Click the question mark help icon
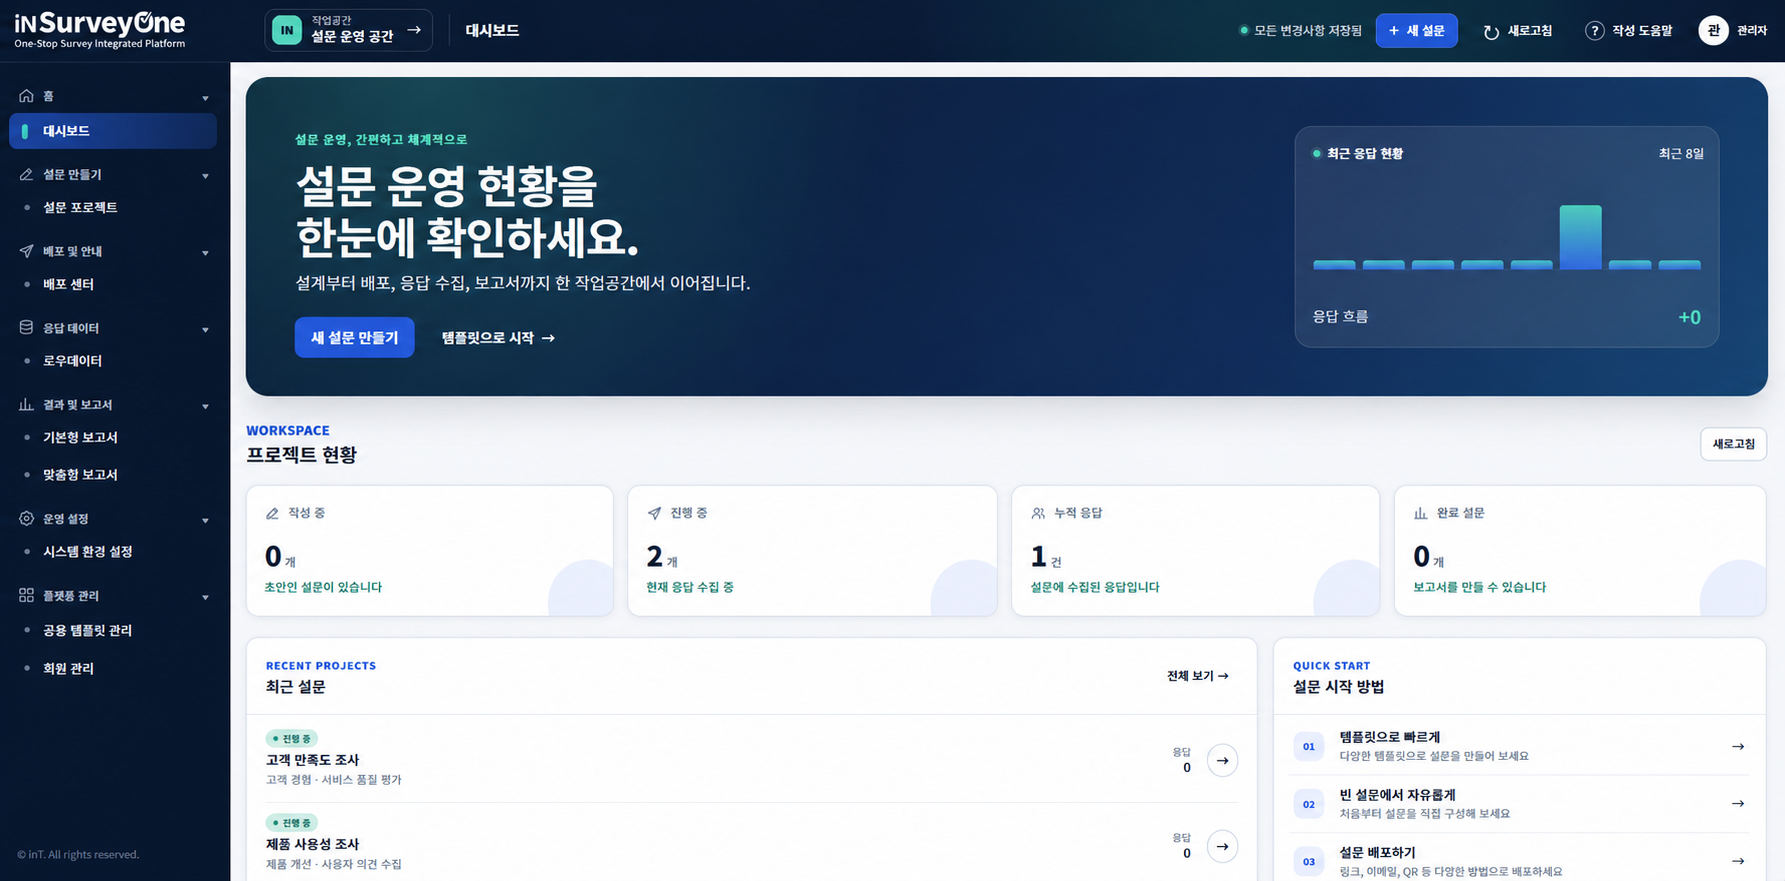Image resolution: width=1785 pixels, height=881 pixels. pyautogui.click(x=1595, y=31)
